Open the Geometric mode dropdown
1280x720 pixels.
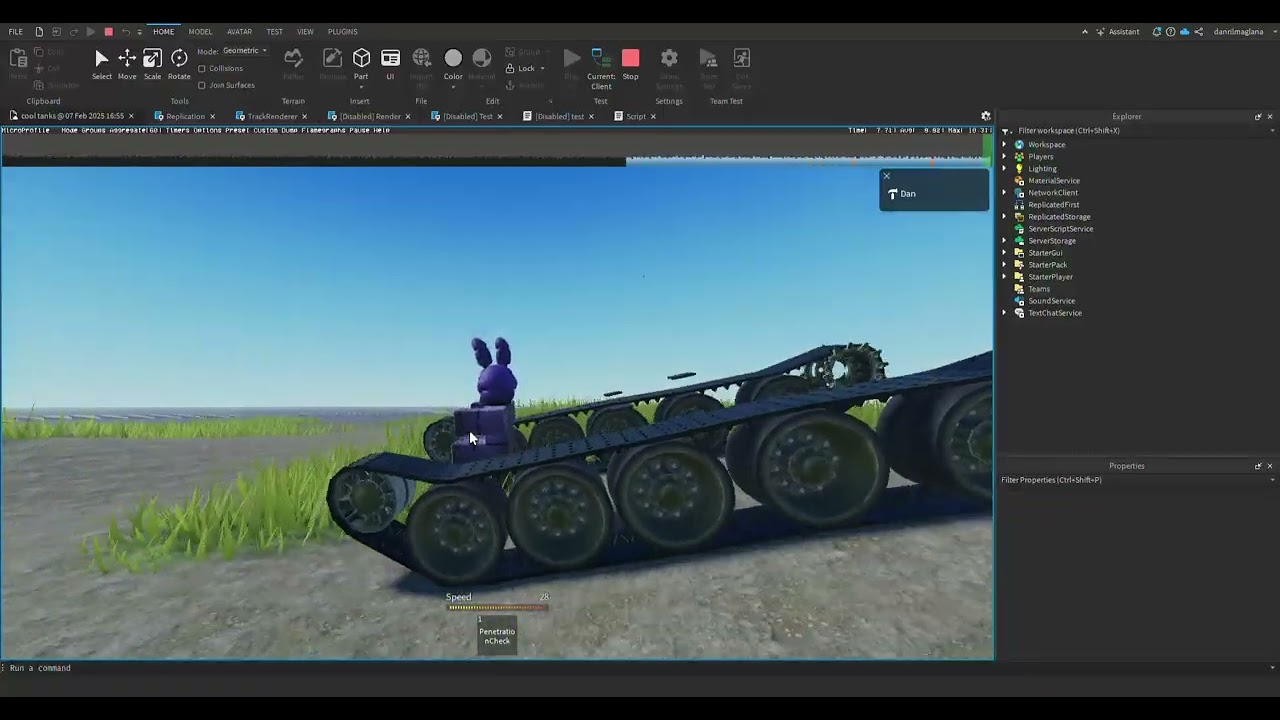click(x=245, y=51)
